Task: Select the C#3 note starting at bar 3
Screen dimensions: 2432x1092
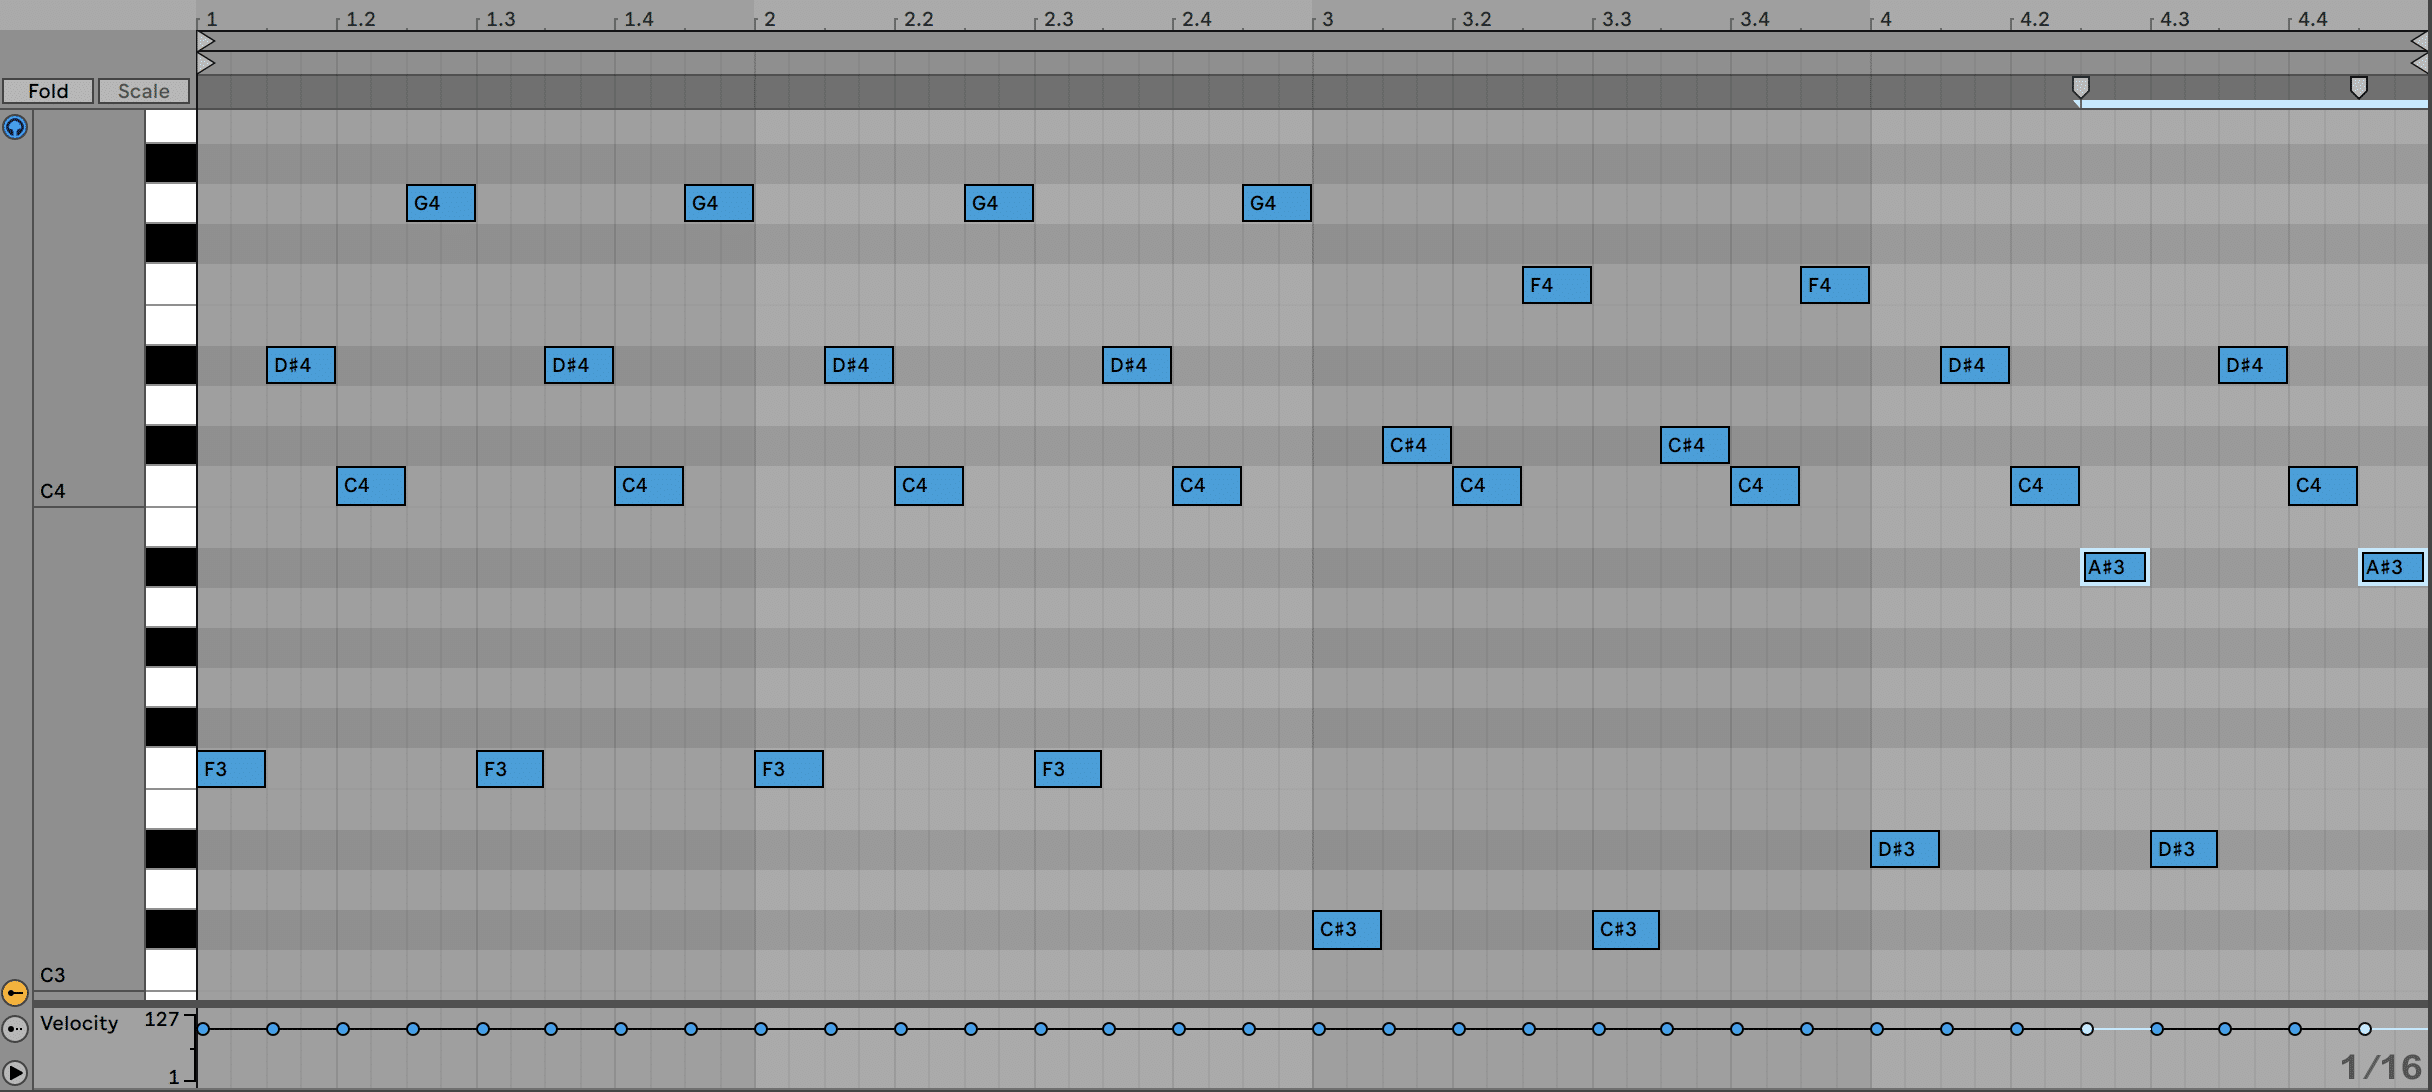Action: [x=1347, y=930]
